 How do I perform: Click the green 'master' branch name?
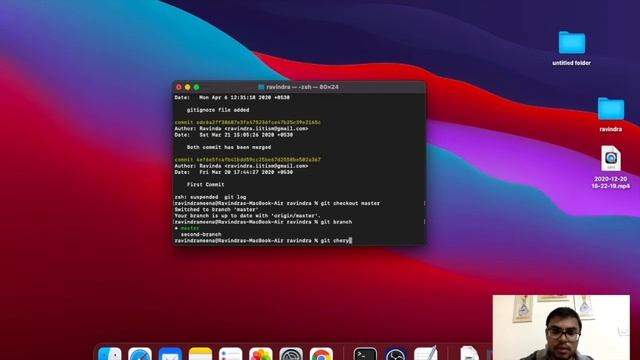coord(190,229)
